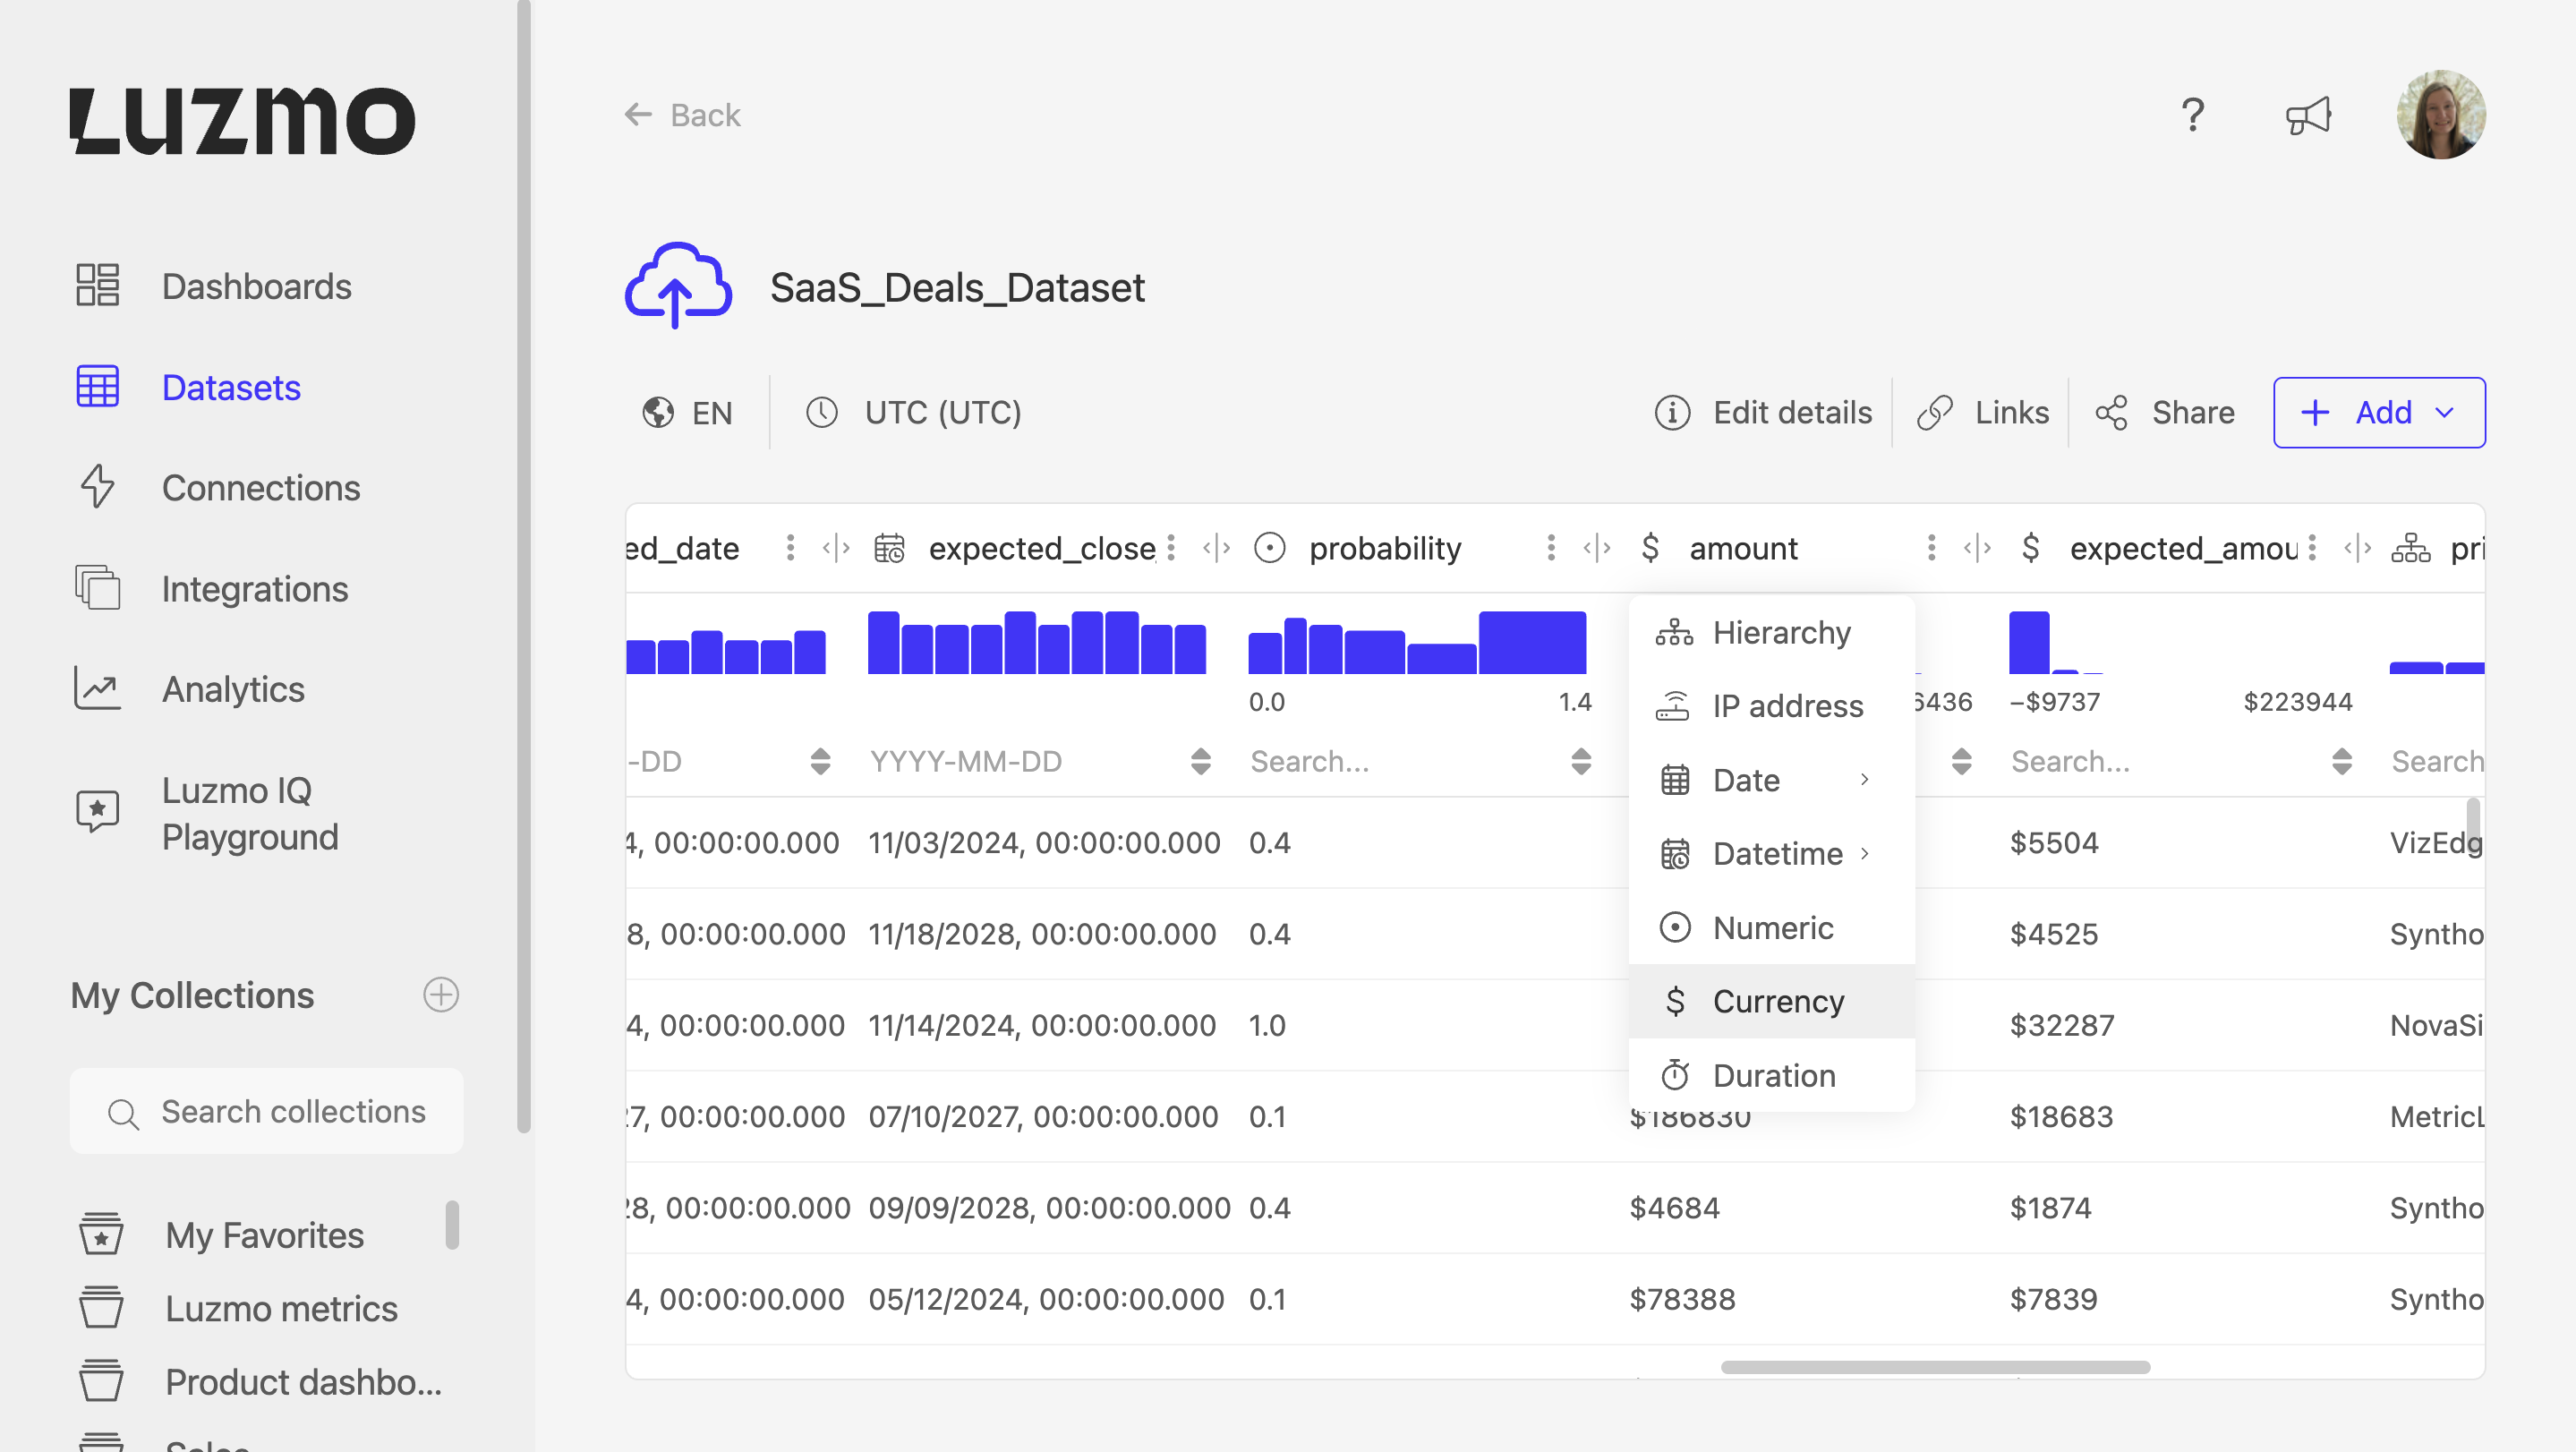Open the Links panel
This screenshot has height=1452, width=2576.
coord(1983,412)
